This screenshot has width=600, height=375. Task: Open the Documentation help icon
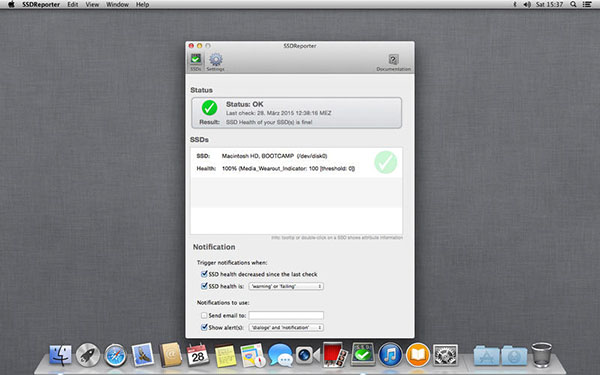pos(393,62)
